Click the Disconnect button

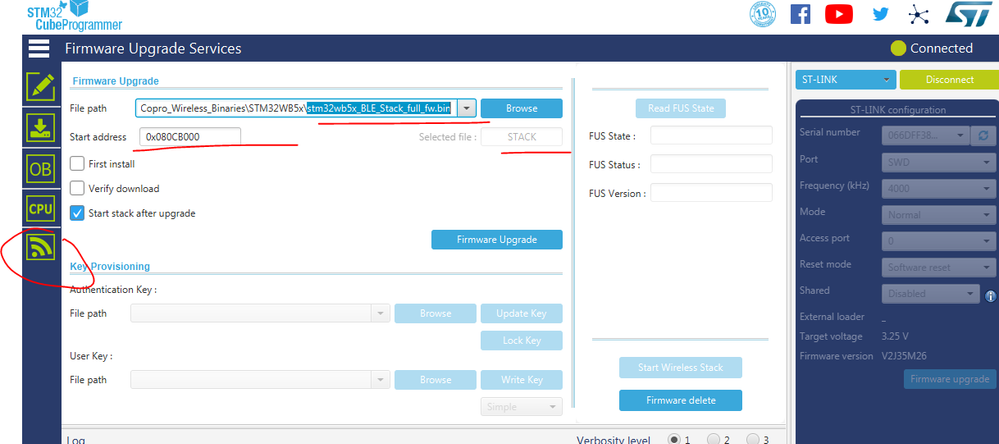pos(949,80)
